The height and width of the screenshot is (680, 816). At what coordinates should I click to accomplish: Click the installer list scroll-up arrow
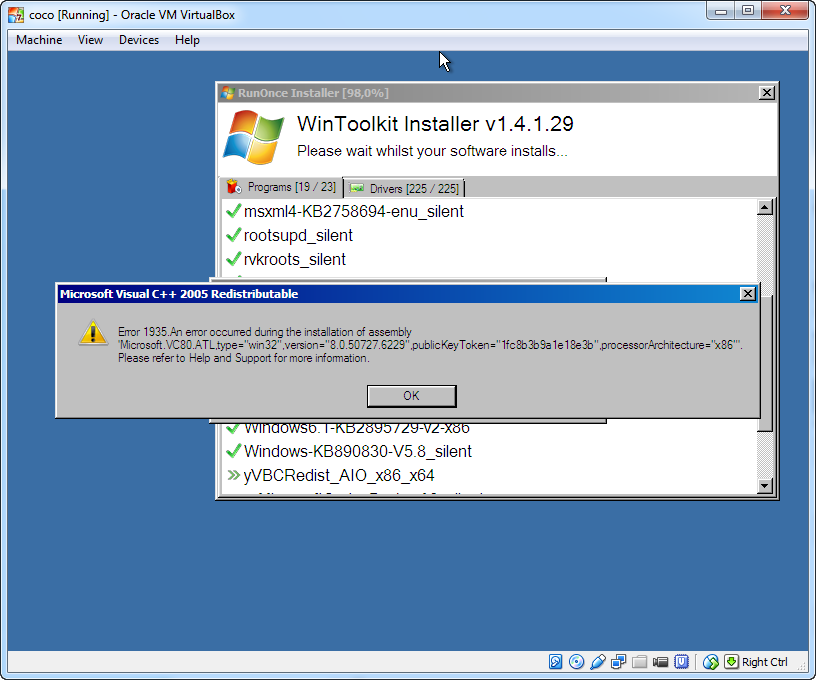[764, 208]
